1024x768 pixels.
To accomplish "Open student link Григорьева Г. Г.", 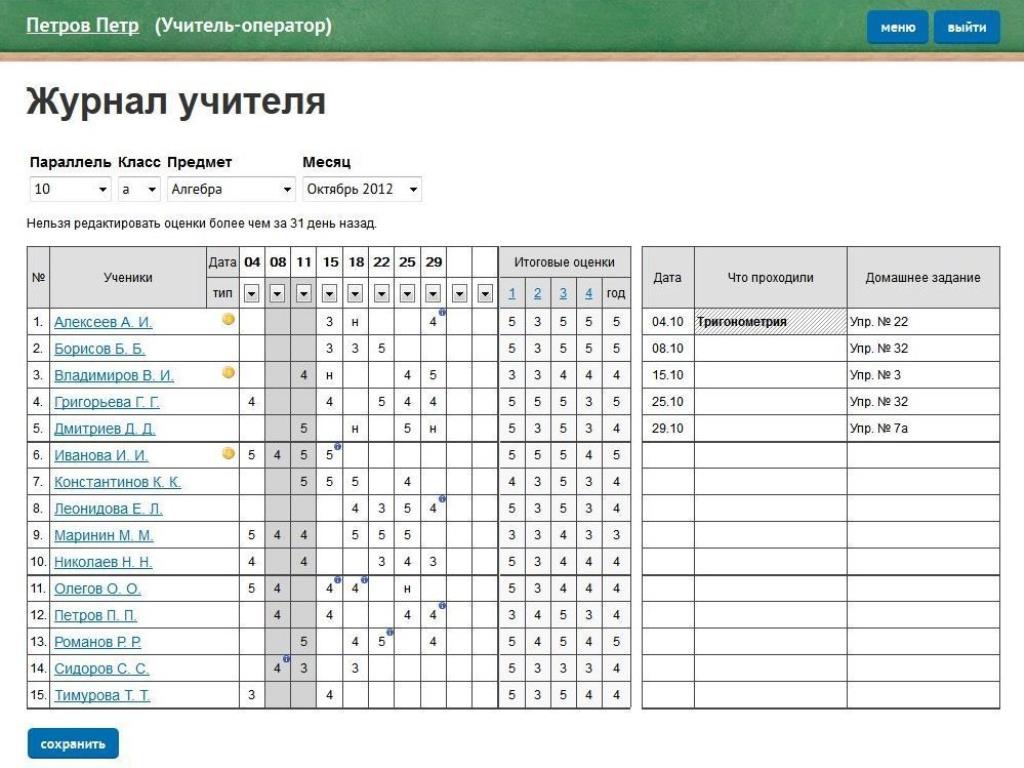I will point(106,403).
